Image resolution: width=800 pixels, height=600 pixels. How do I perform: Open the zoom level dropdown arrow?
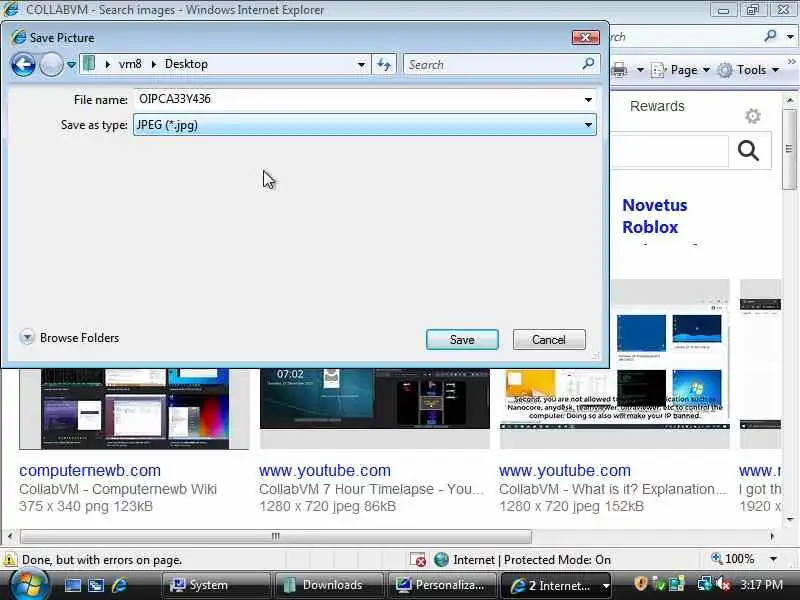pos(773,559)
